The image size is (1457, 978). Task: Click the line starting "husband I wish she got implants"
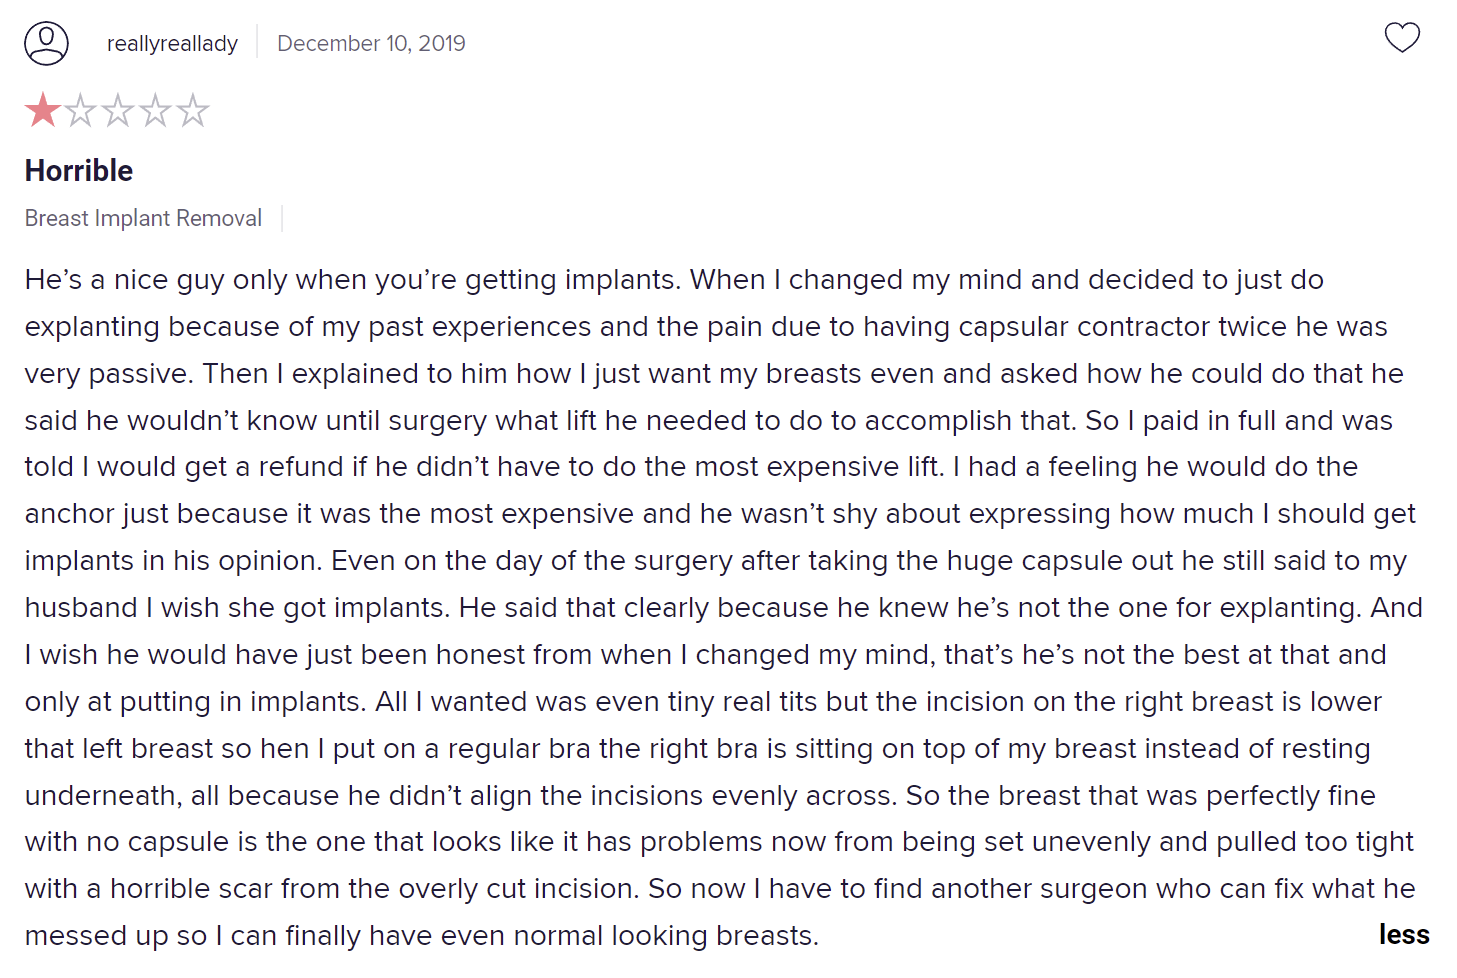[x=723, y=608]
